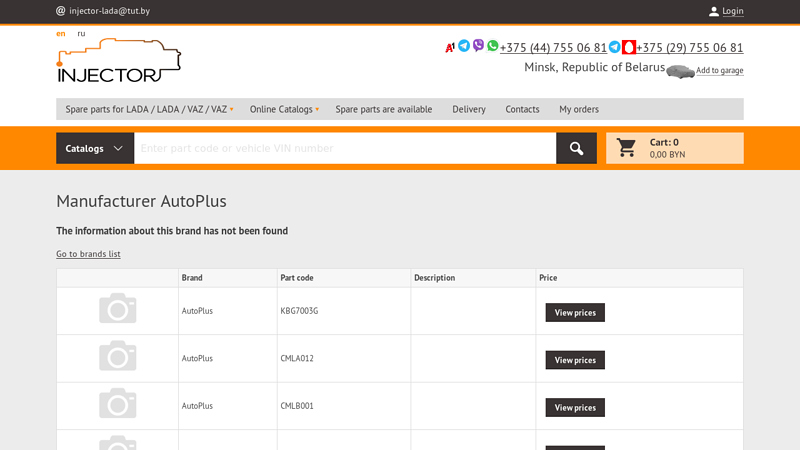Switch language to Russian (ru)

point(81,34)
